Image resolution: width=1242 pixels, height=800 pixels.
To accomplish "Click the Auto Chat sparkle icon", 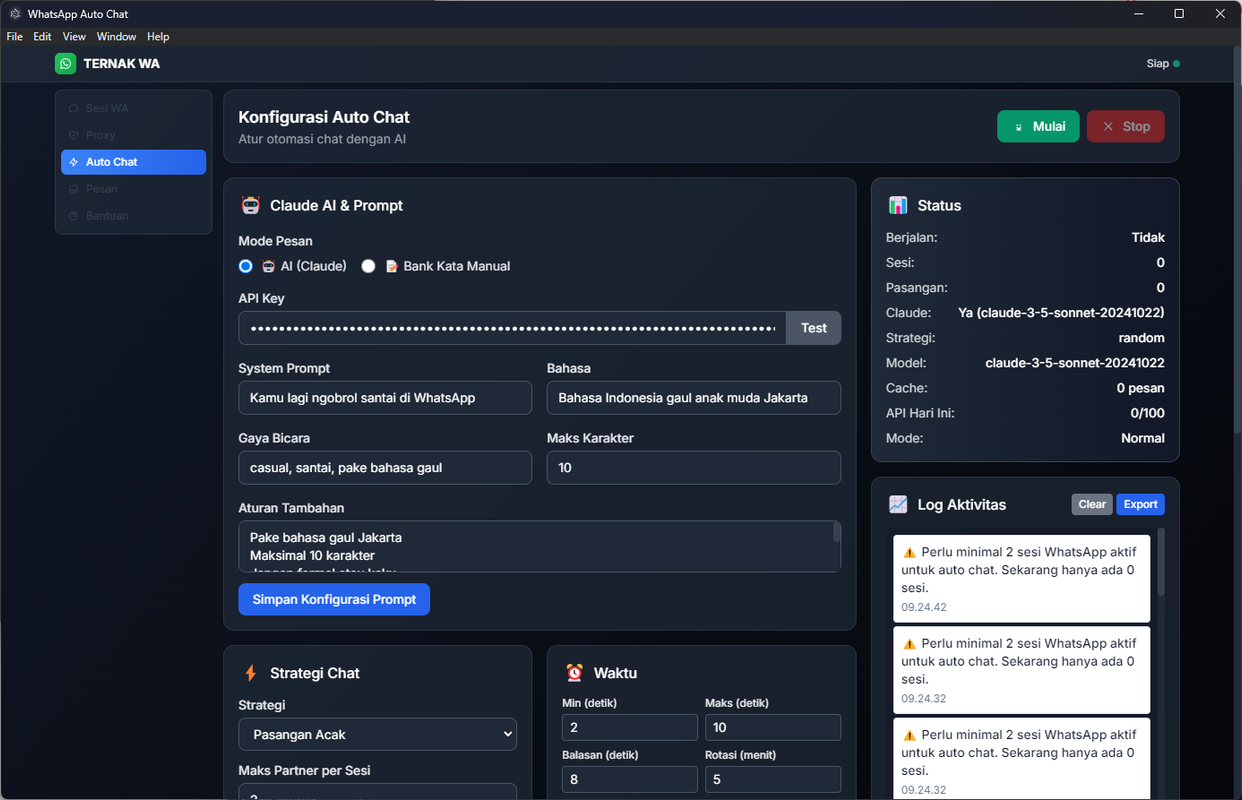I will coord(74,162).
